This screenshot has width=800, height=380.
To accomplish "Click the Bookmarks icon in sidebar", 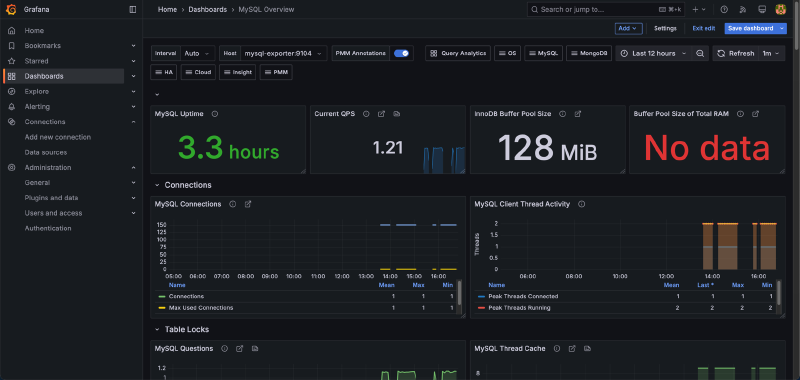I will tap(11, 46).
